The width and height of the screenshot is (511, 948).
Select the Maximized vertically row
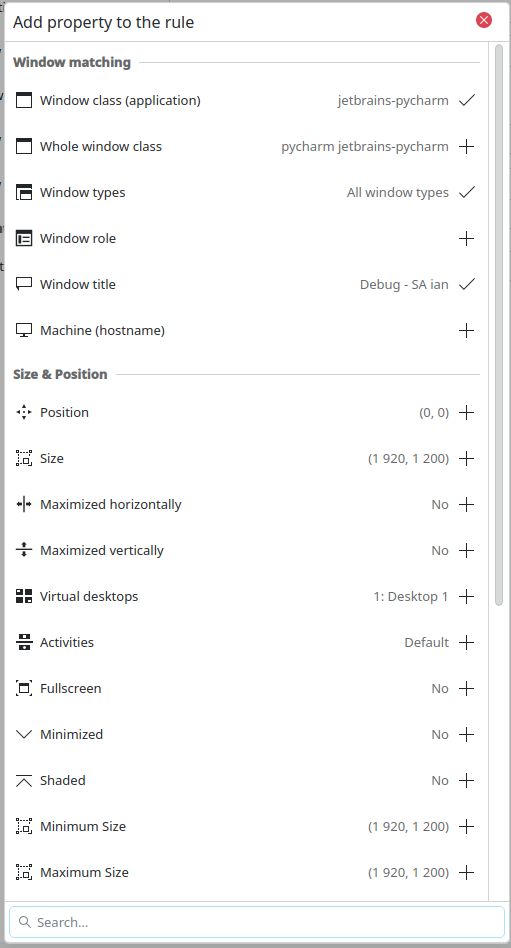(246, 550)
